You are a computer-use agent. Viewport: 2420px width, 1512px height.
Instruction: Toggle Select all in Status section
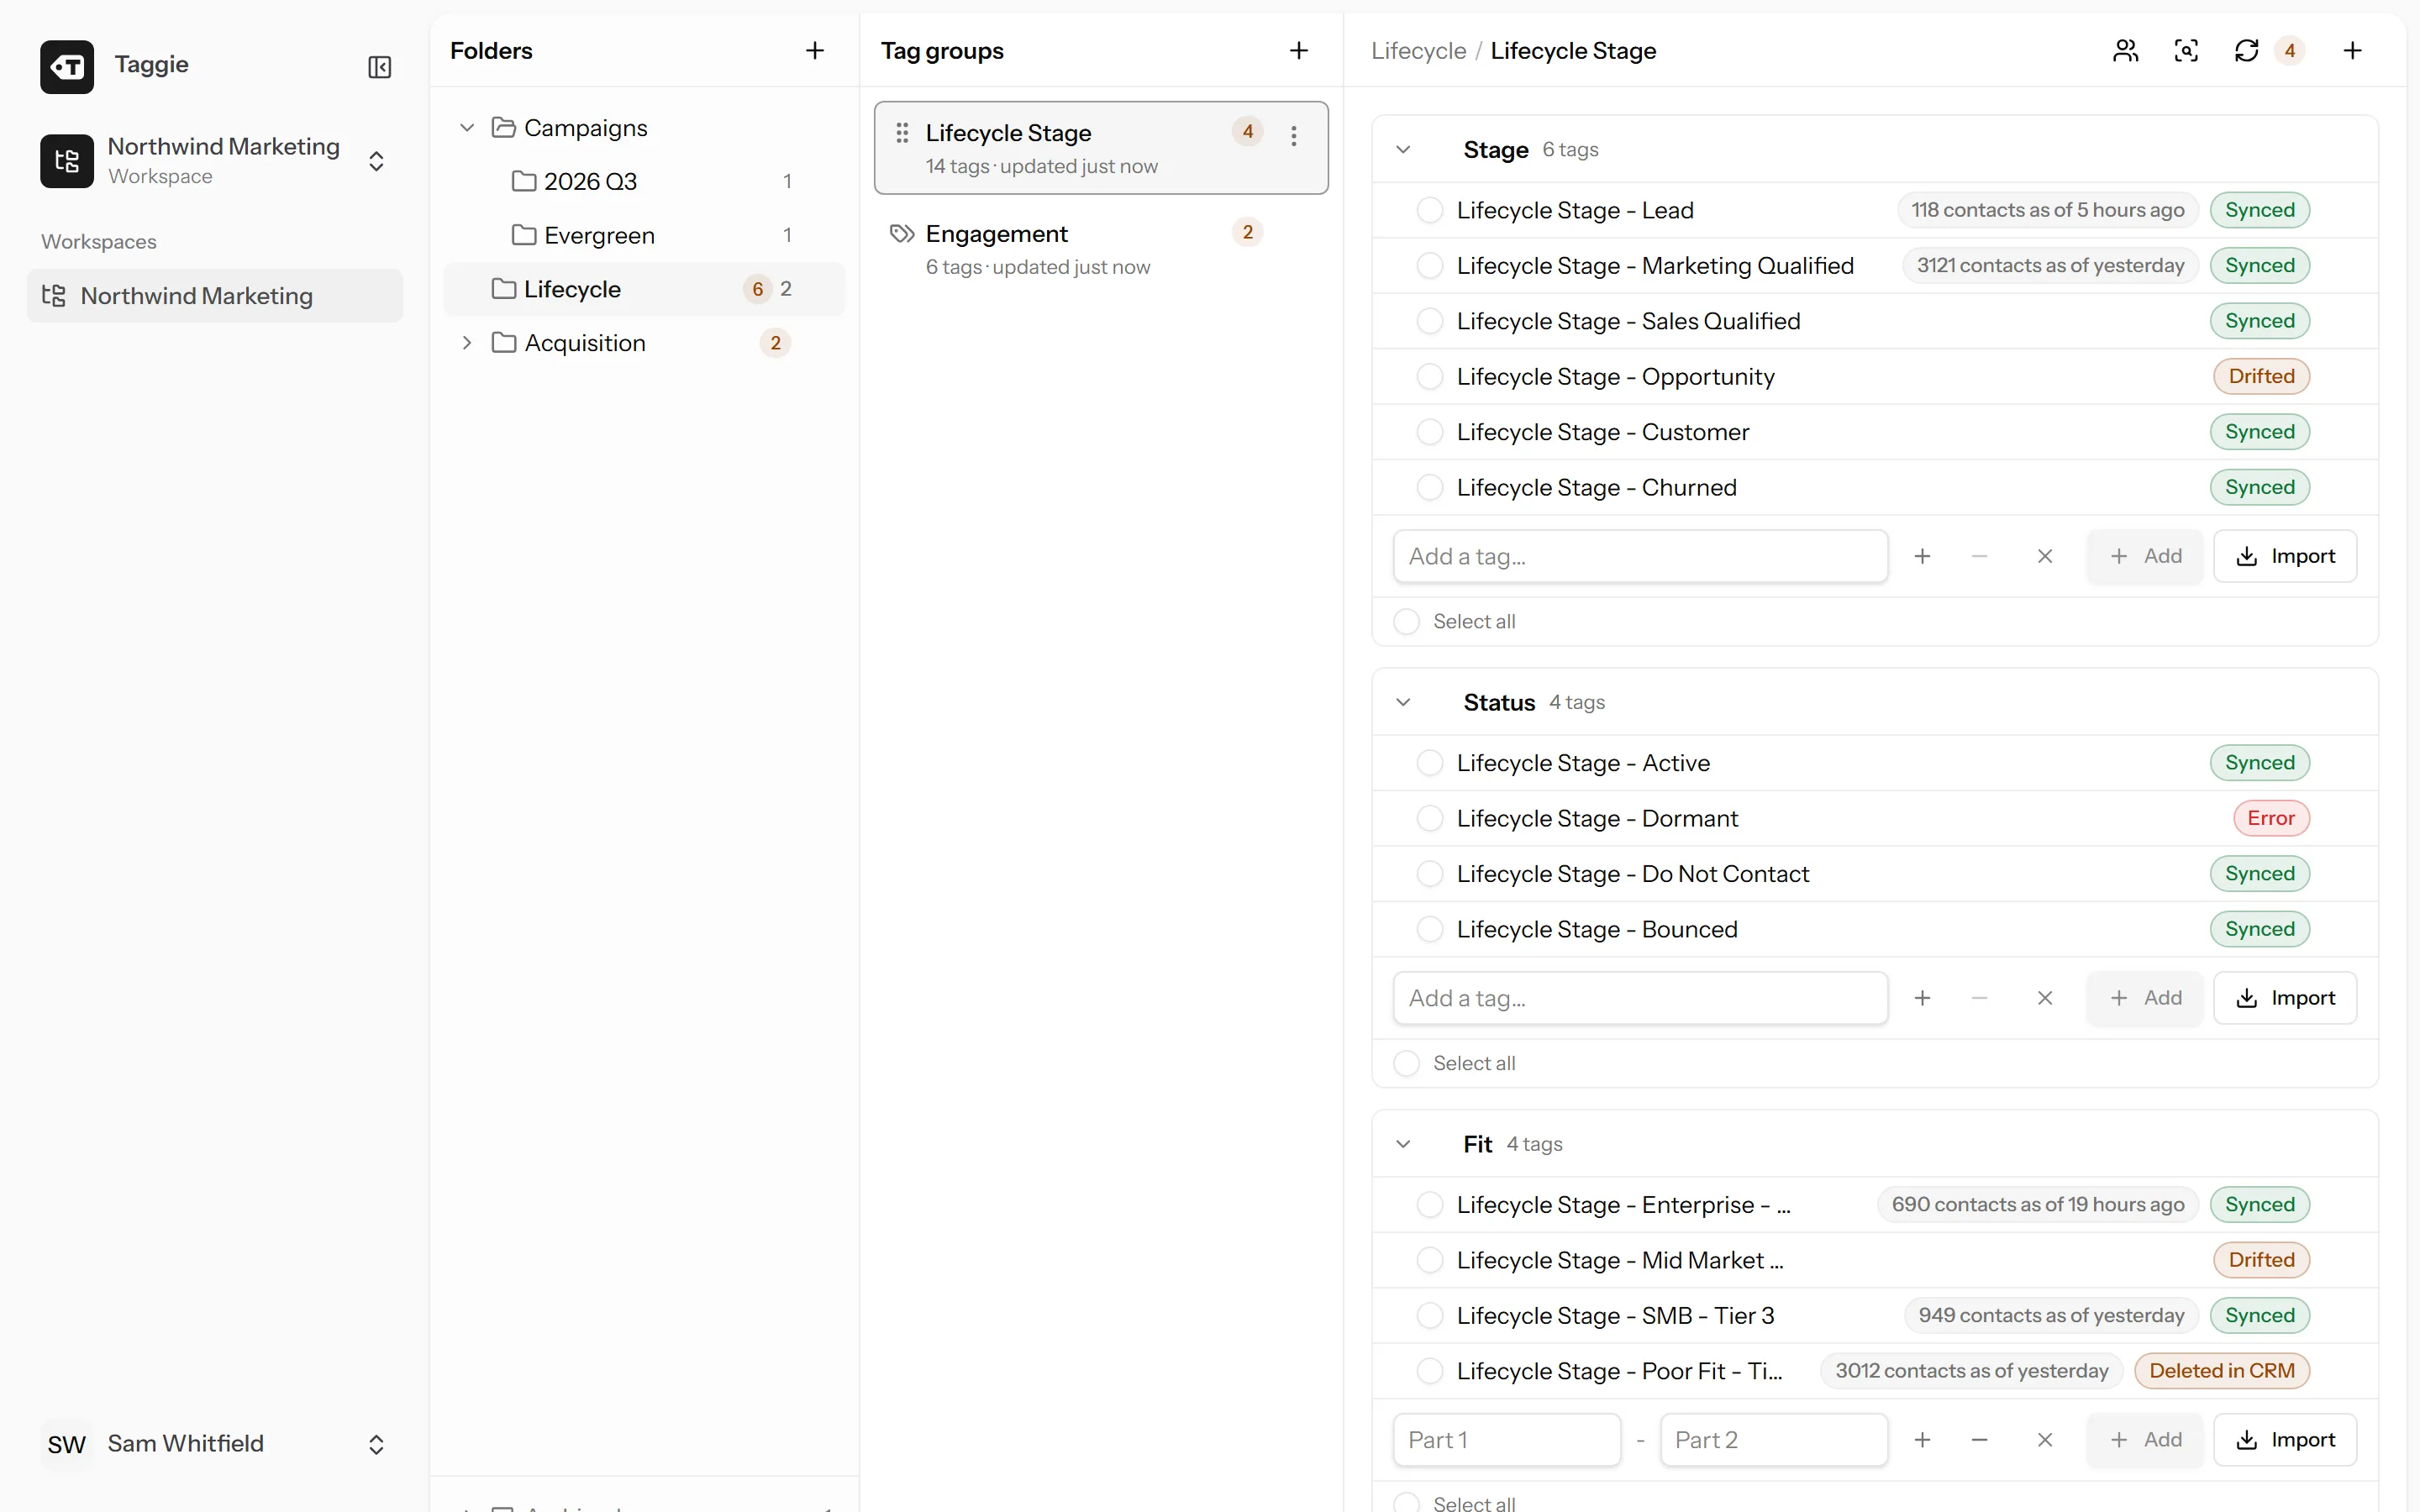coord(1406,1063)
